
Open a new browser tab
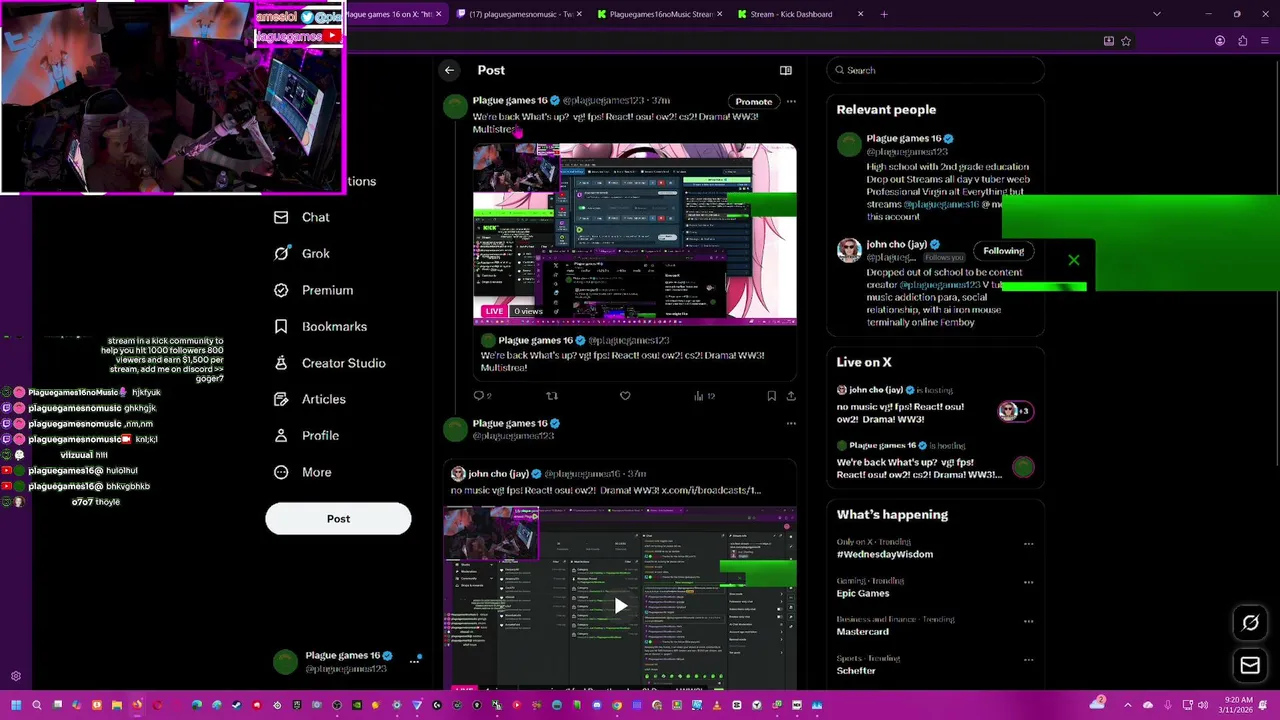click(x=884, y=14)
